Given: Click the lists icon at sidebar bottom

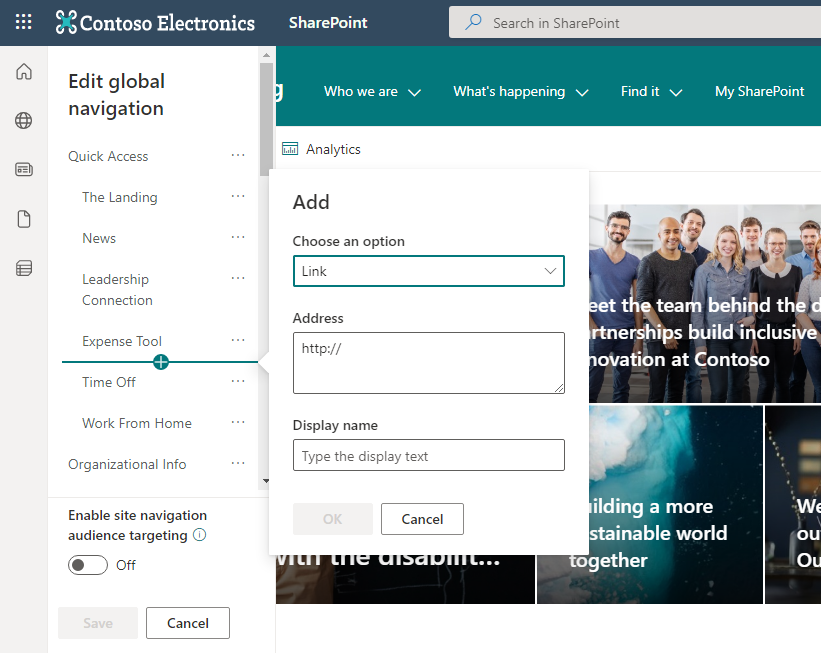Looking at the screenshot, I should click(x=23, y=266).
